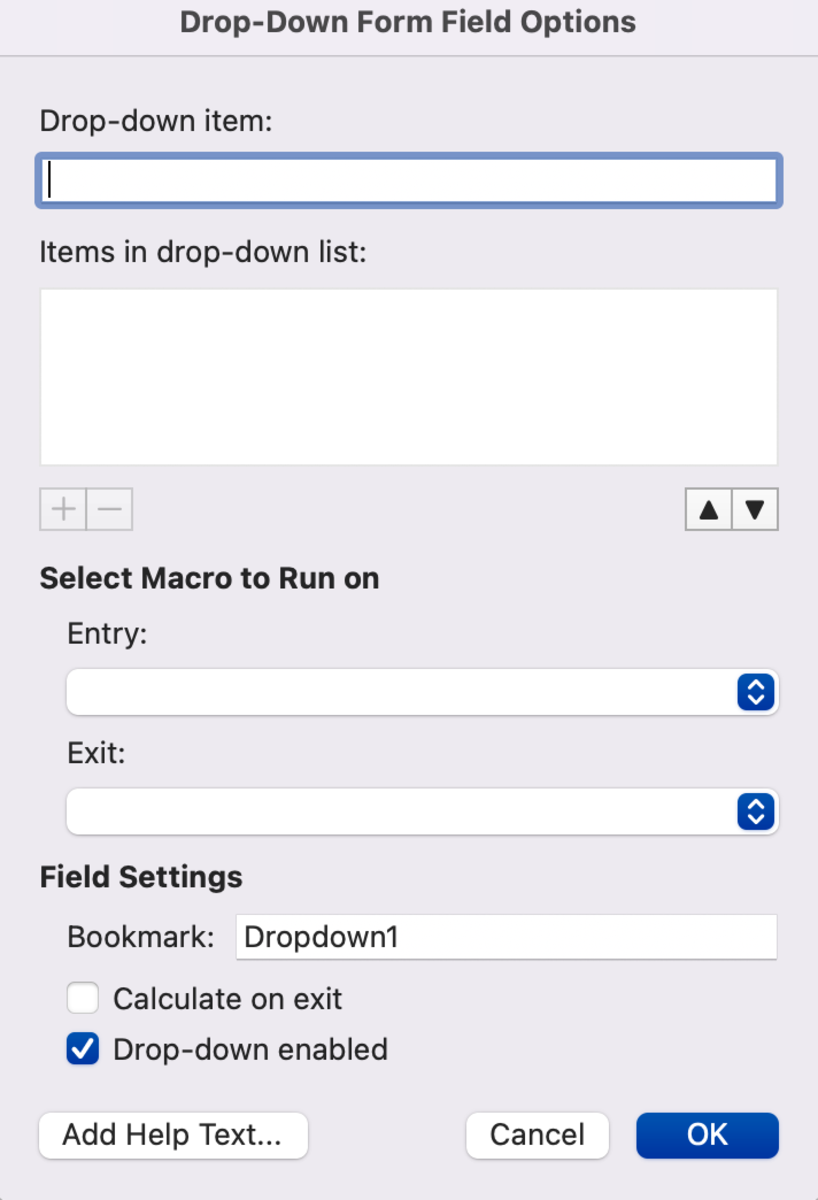Click the Exit macro stepper arrows
Image resolution: width=818 pixels, height=1200 pixels.
[x=757, y=812]
